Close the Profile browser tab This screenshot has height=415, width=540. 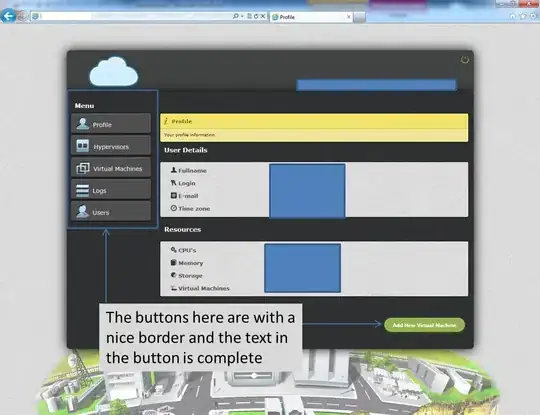(x=349, y=17)
